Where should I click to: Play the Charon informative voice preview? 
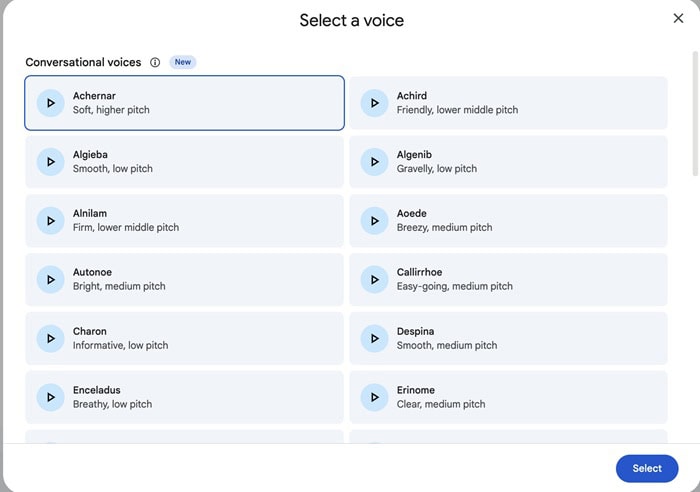point(50,338)
